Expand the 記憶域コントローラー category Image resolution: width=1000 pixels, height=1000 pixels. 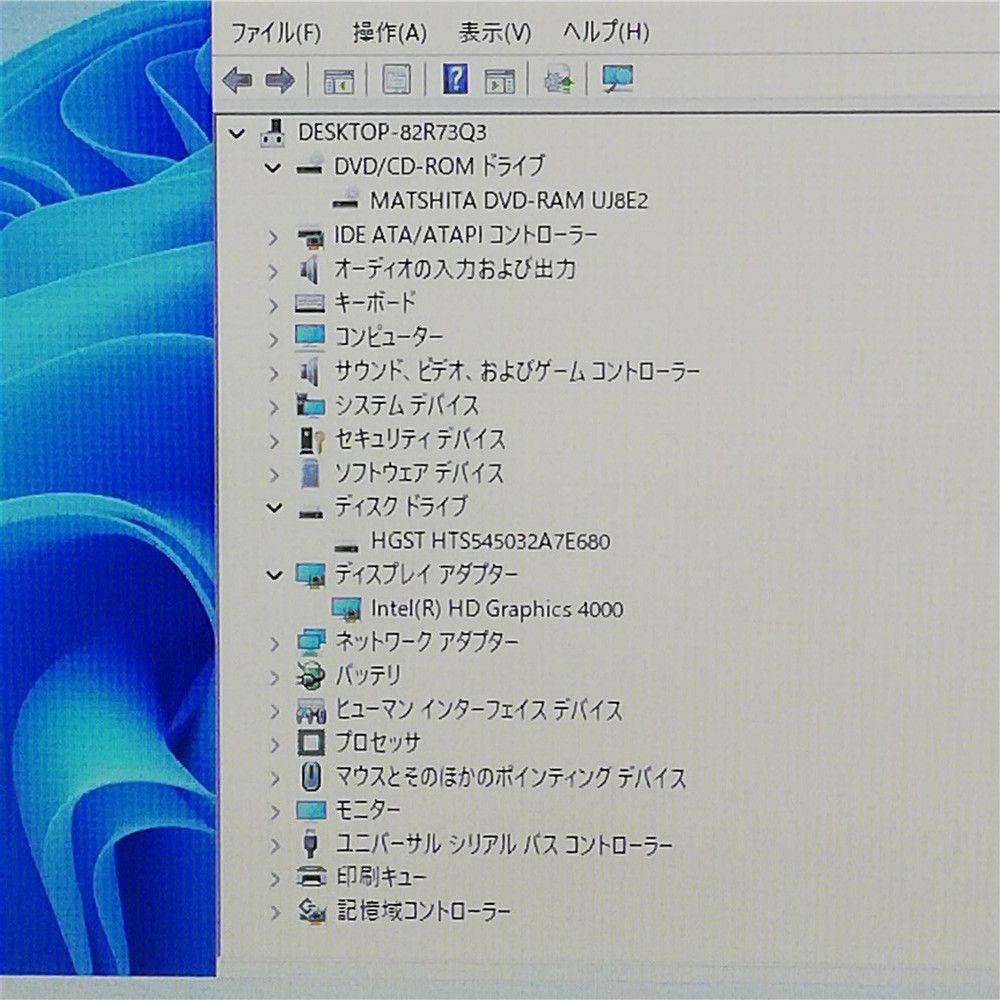[x=274, y=913]
